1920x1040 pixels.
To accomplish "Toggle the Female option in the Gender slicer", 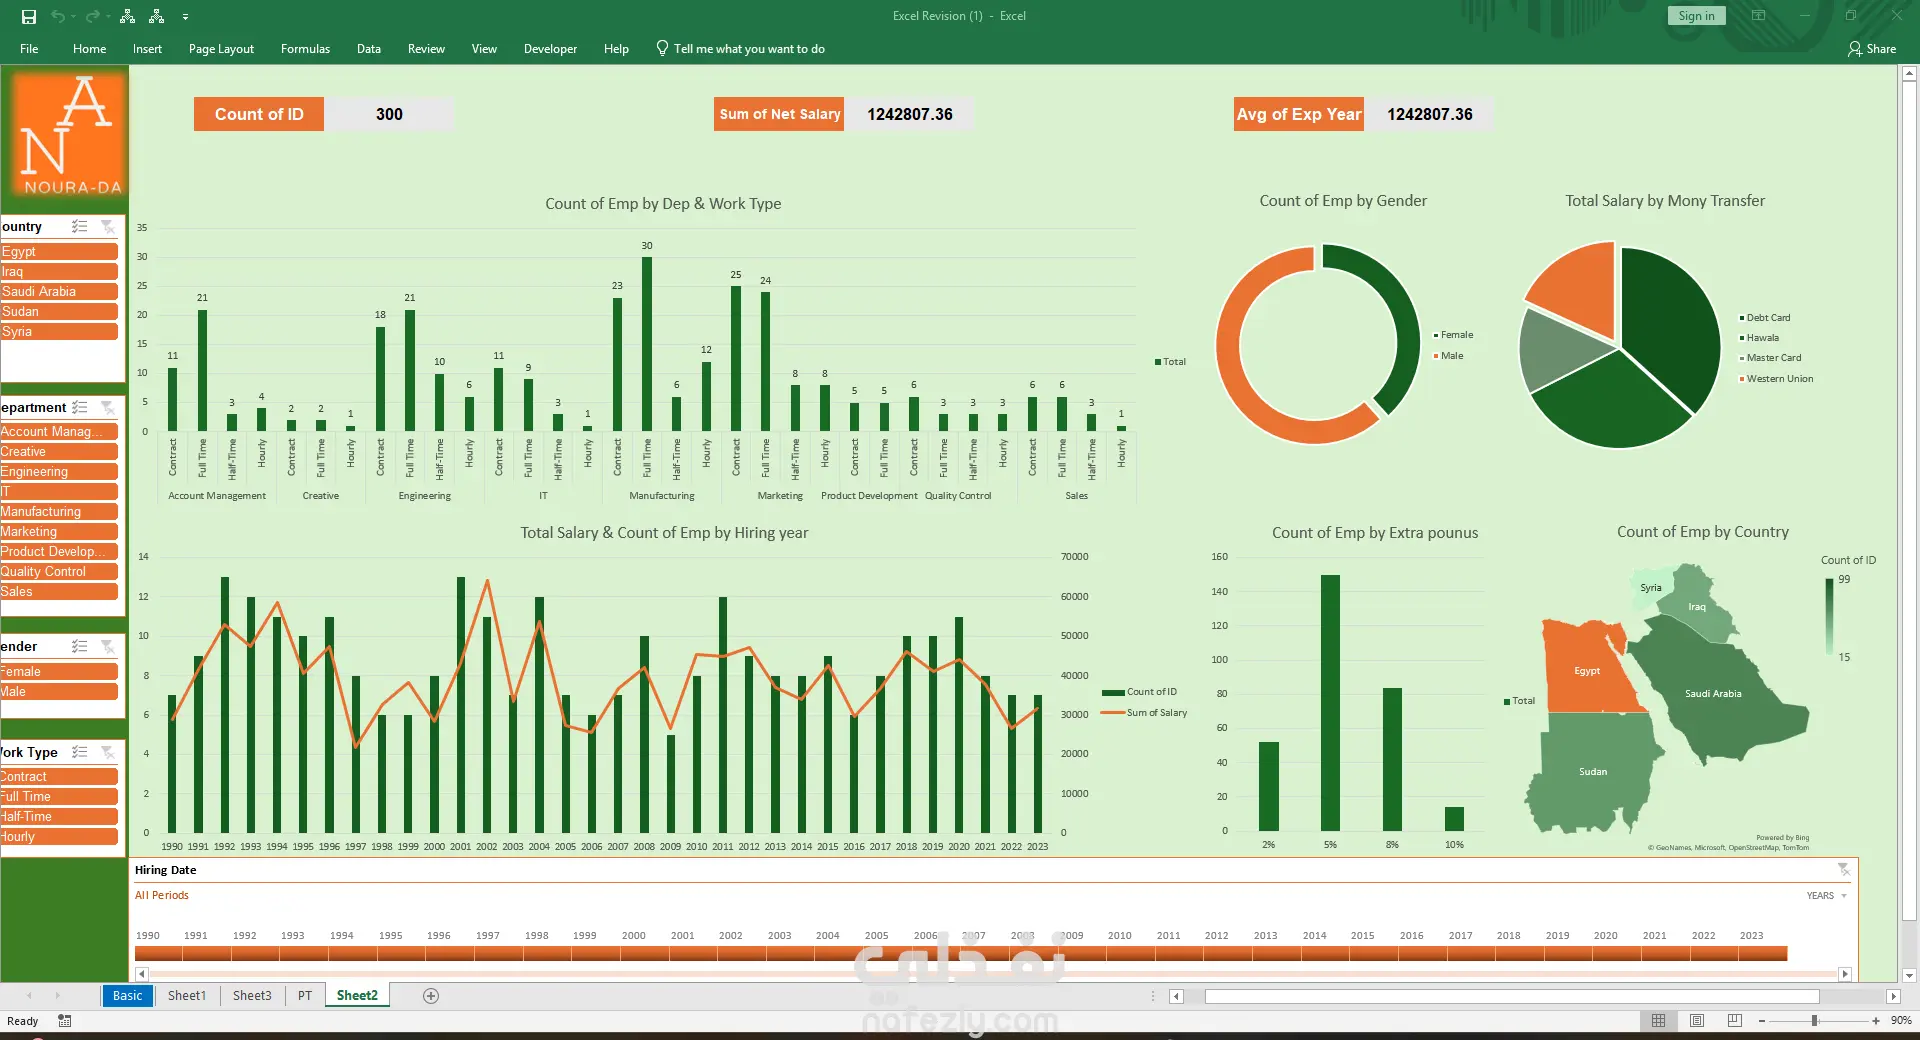I will click(x=59, y=672).
